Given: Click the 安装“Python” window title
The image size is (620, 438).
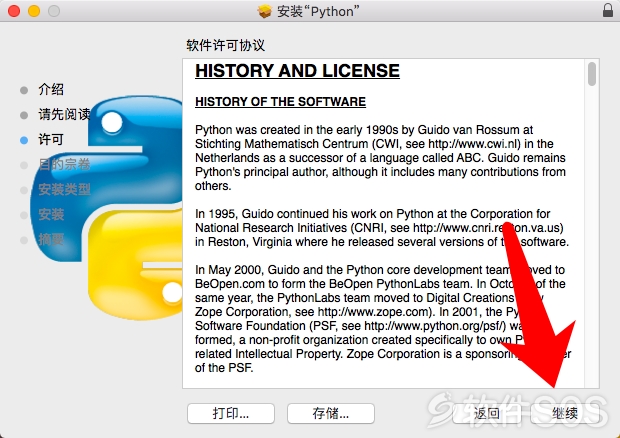Looking at the screenshot, I should (318, 11).
